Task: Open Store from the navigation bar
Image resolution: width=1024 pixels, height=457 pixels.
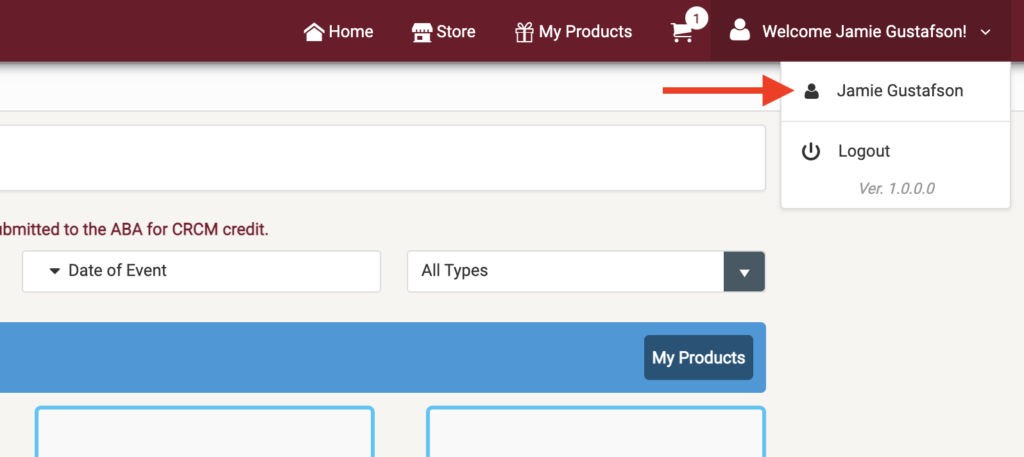Action: click(443, 31)
